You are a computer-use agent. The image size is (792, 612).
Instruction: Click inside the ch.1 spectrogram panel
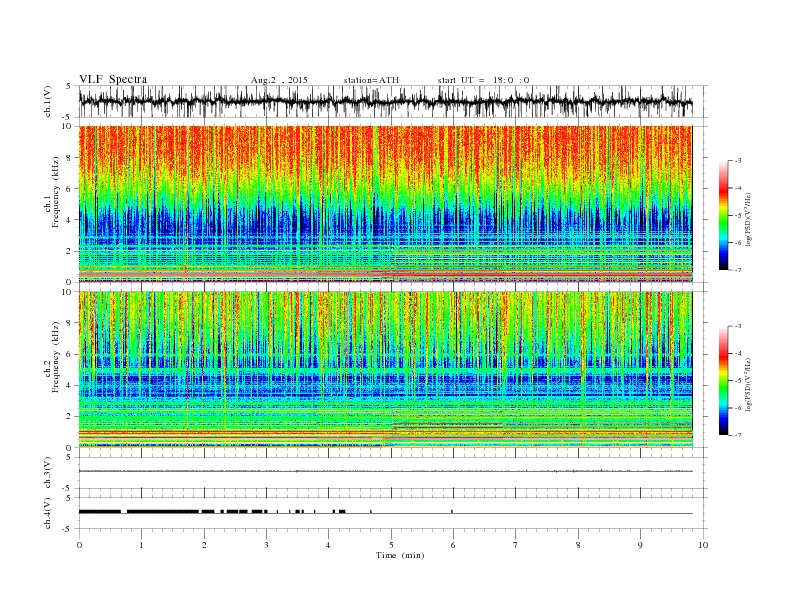(x=385, y=204)
